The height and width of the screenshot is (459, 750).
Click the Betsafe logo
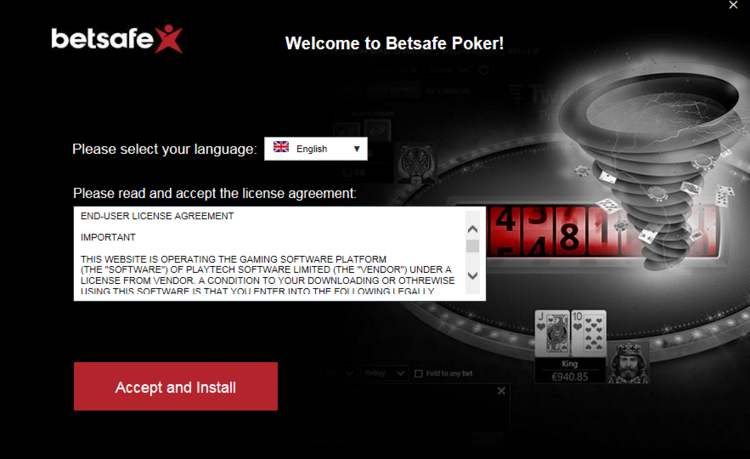point(117,39)
